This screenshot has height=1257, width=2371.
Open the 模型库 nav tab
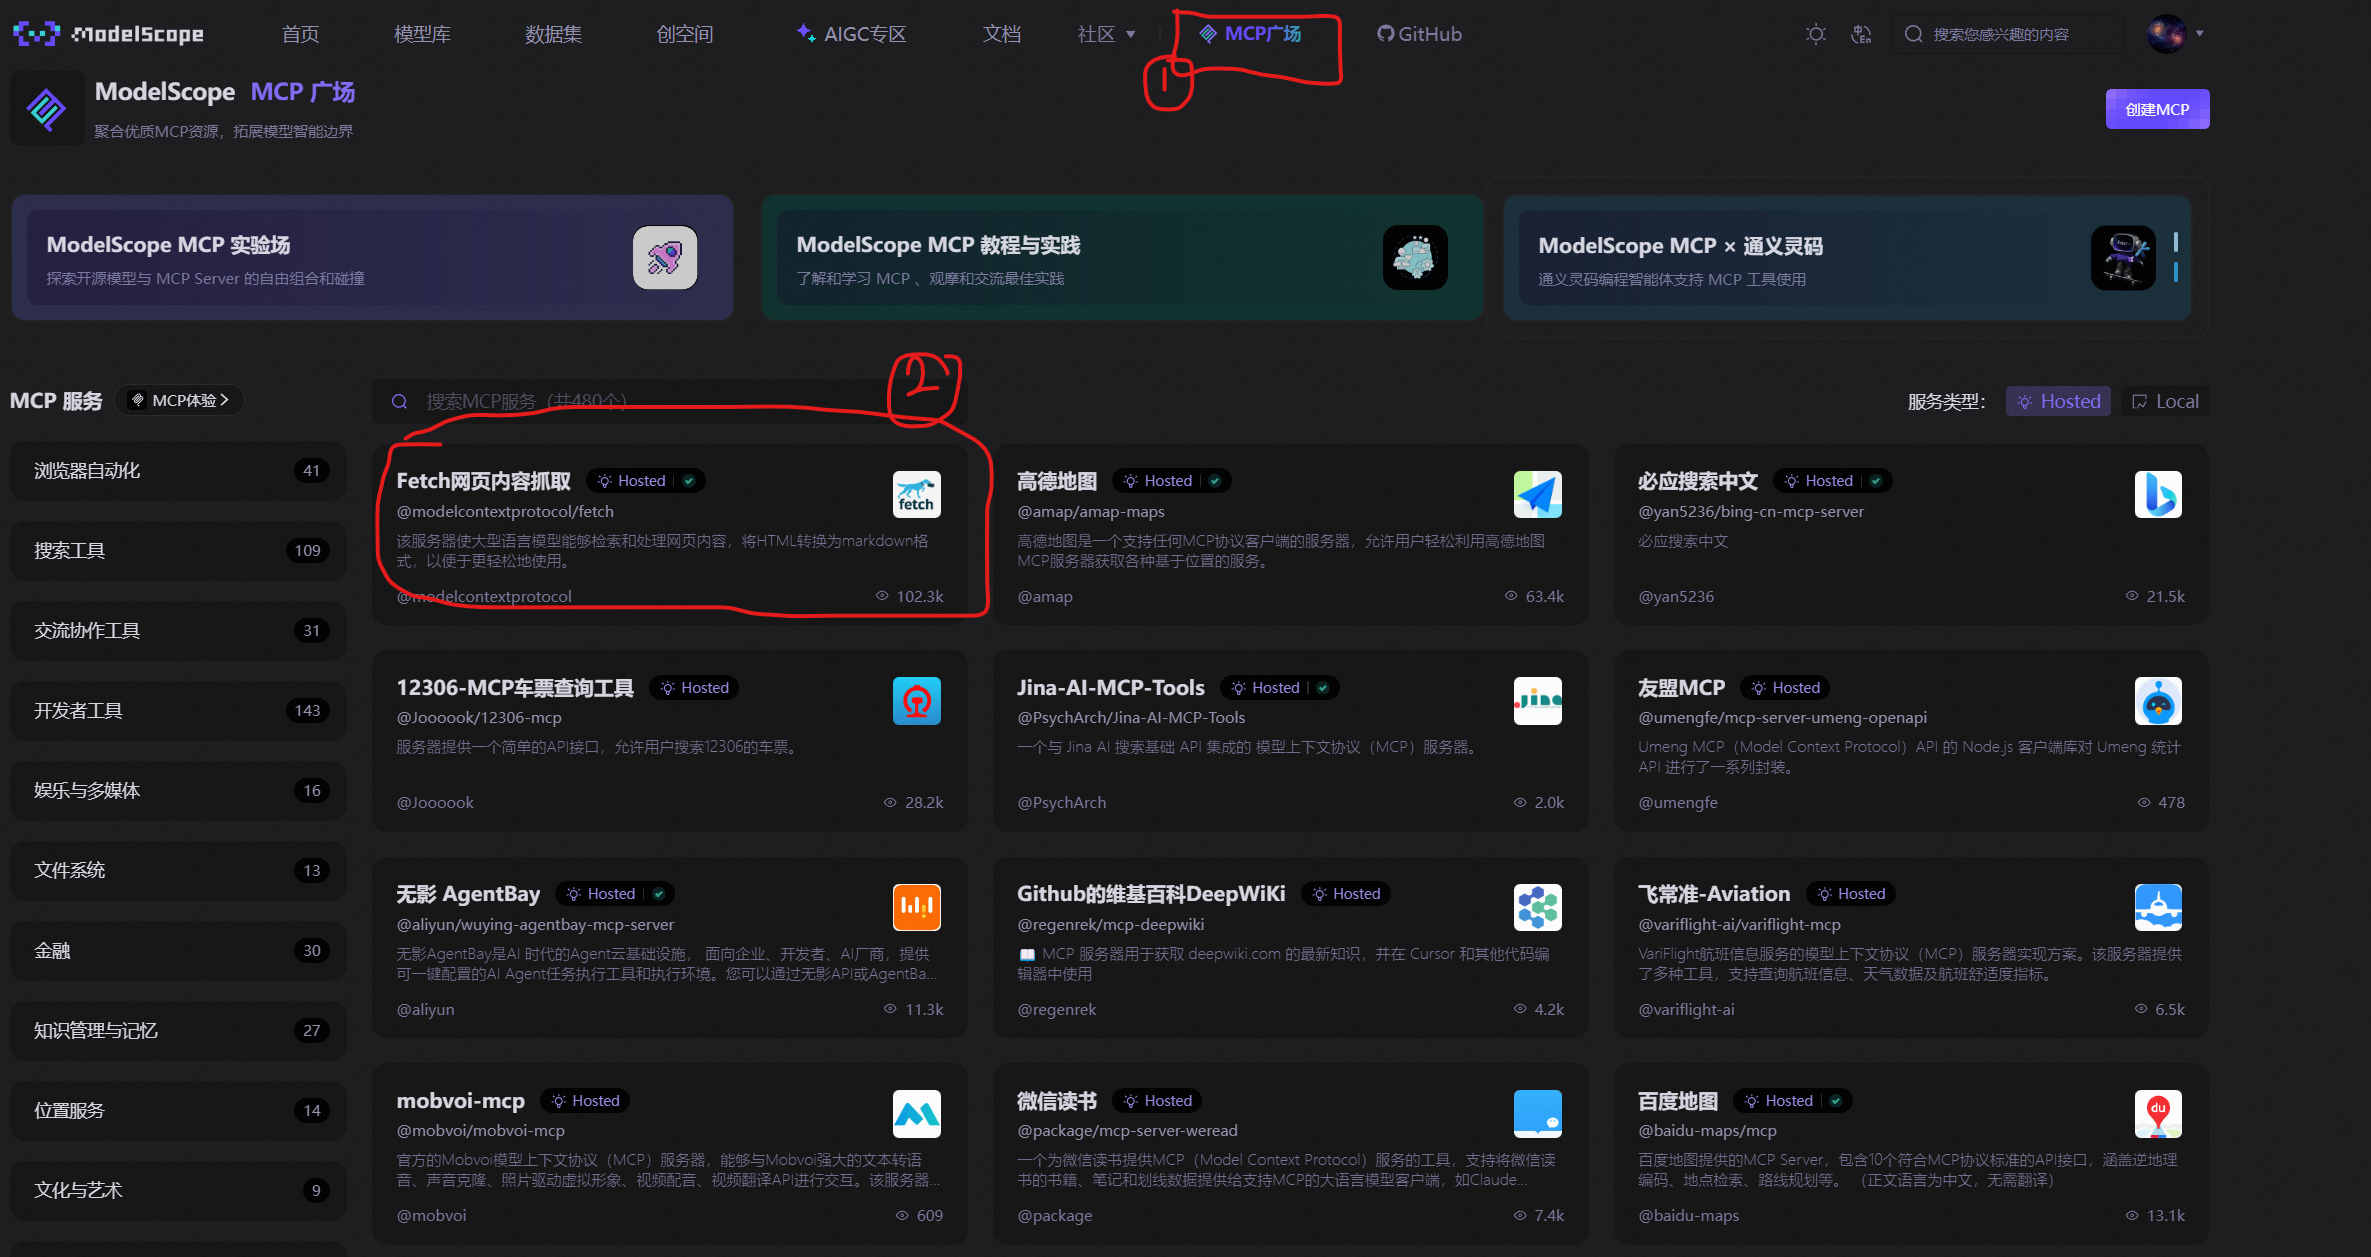(422, 34)
